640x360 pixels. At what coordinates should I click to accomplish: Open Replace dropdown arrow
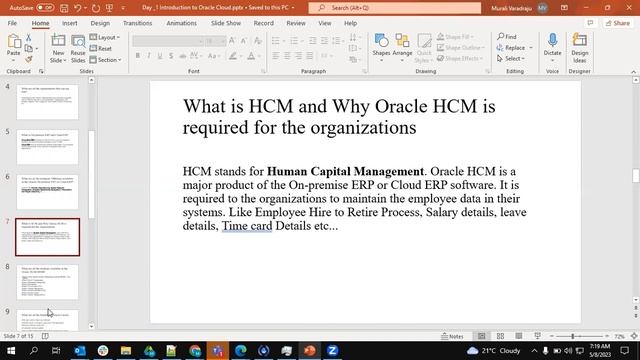tap(531, 48)
